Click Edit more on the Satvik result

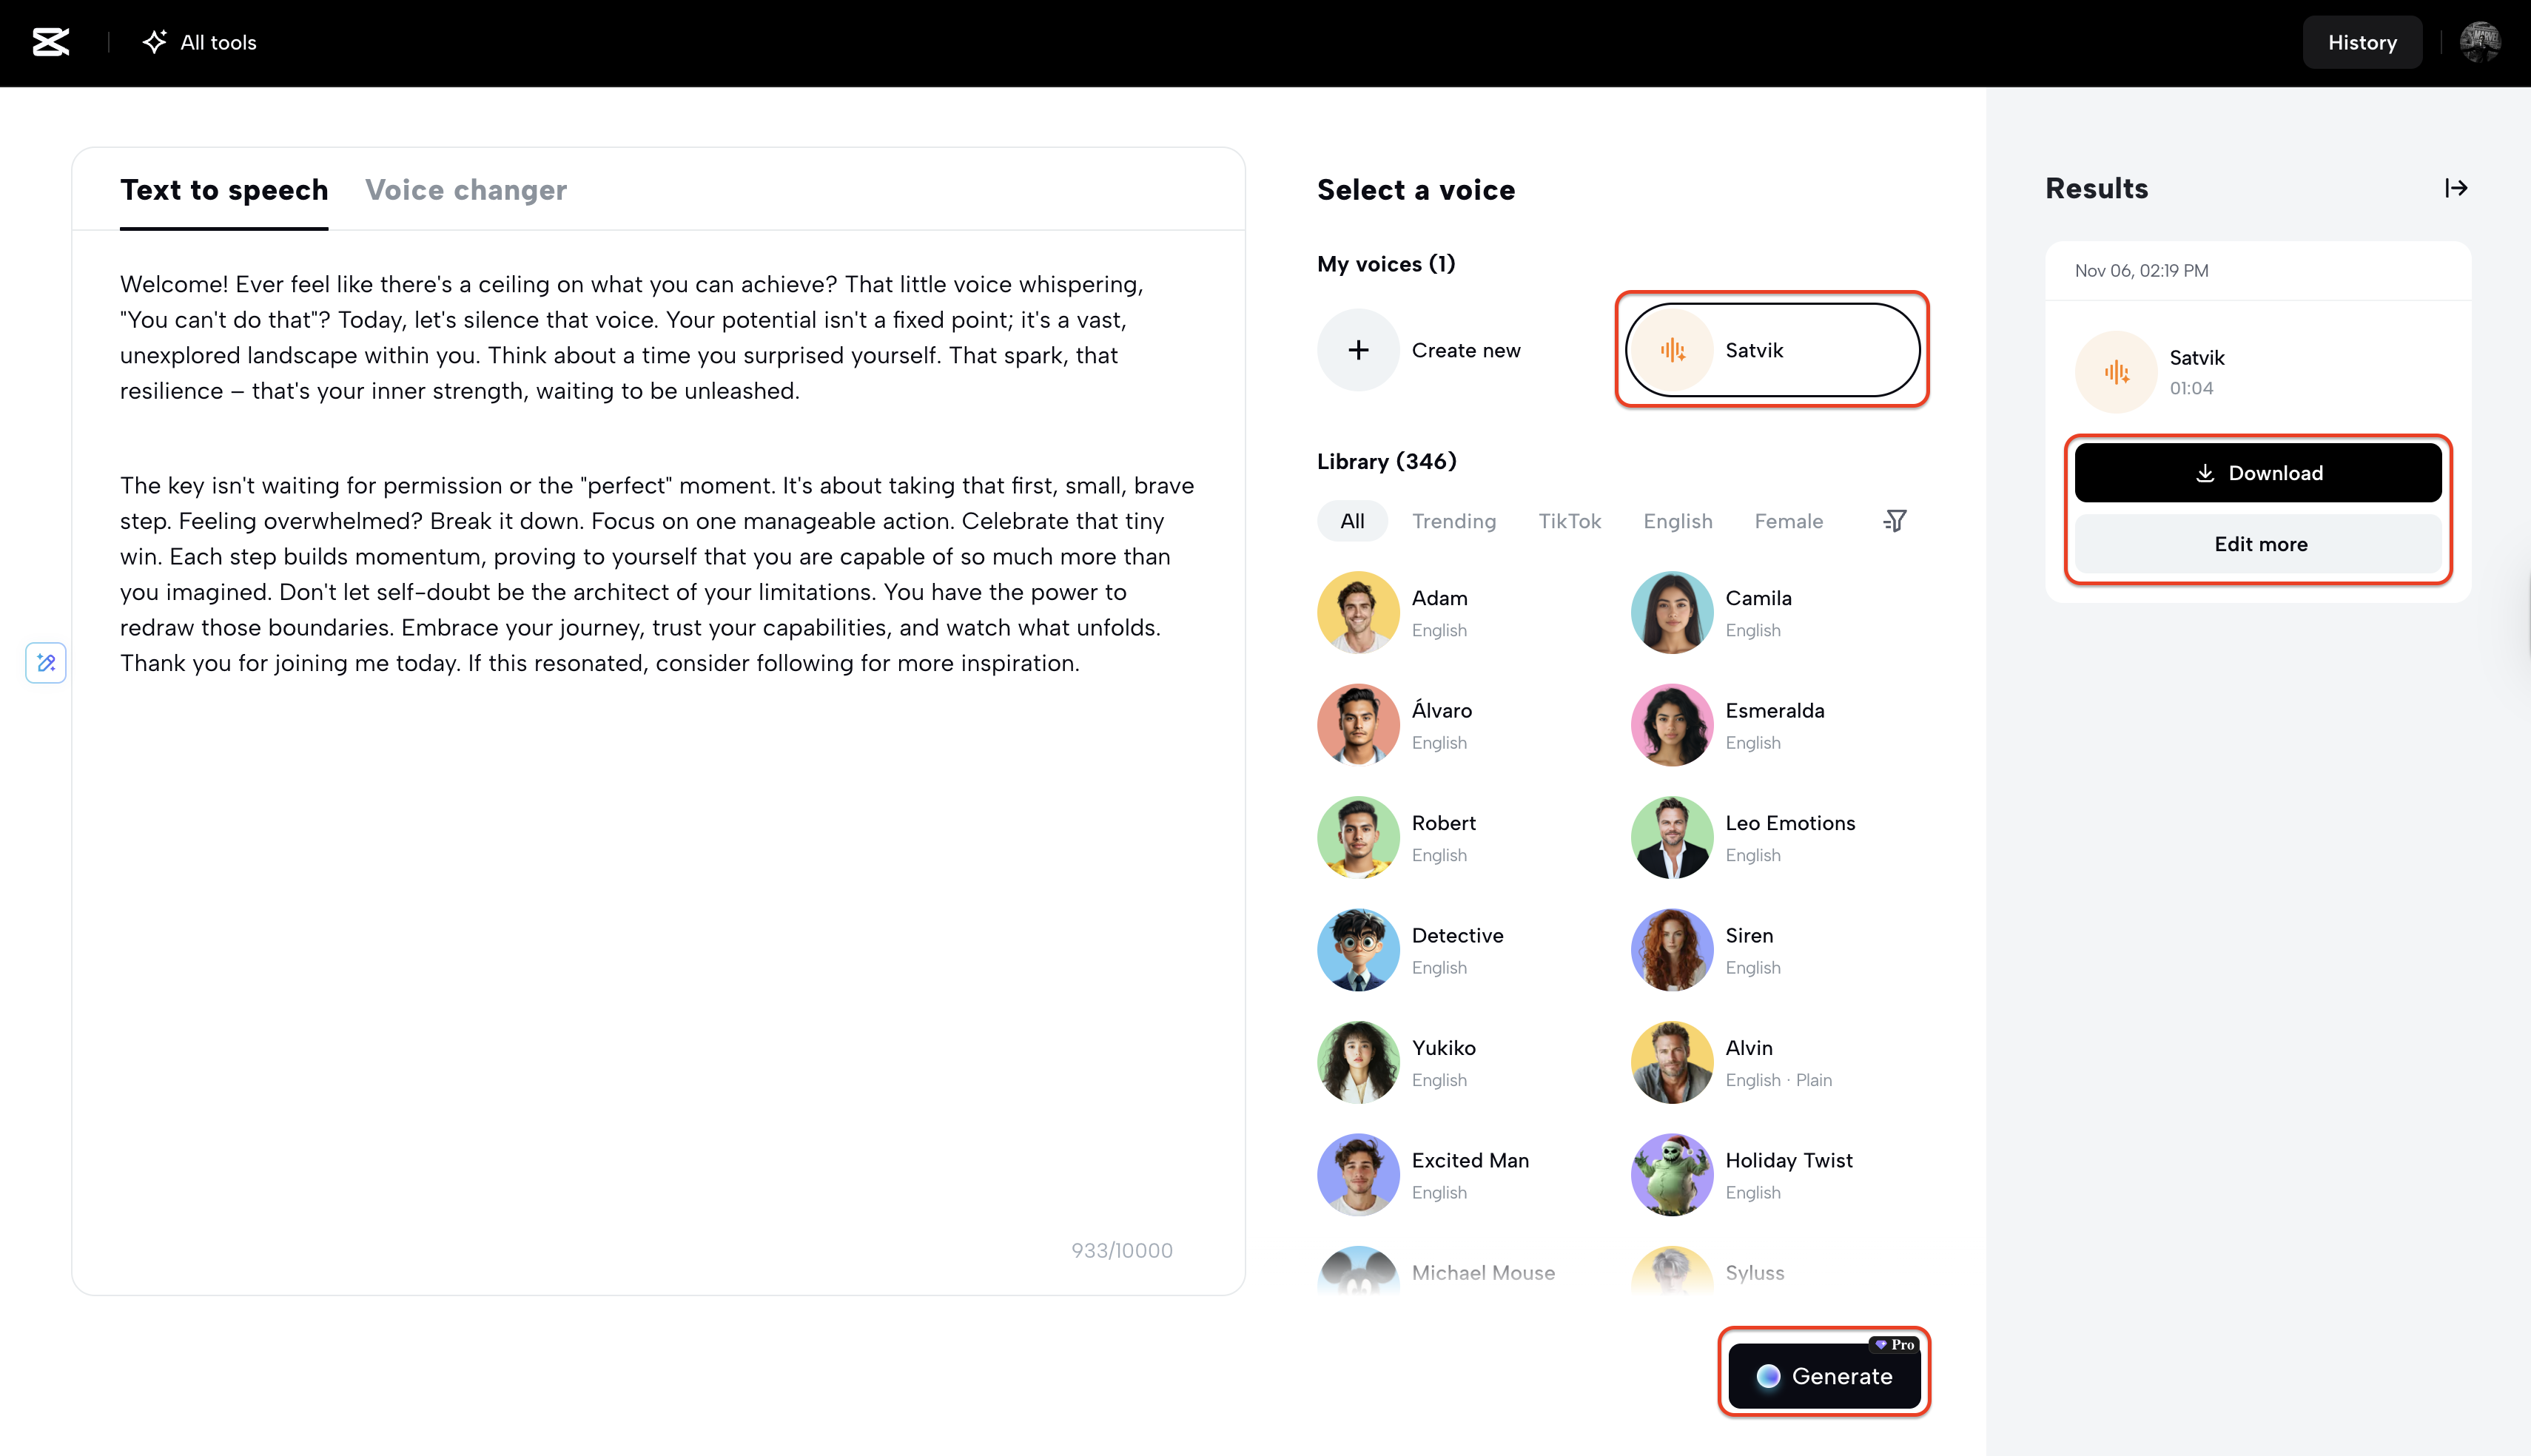[2259, 544]
